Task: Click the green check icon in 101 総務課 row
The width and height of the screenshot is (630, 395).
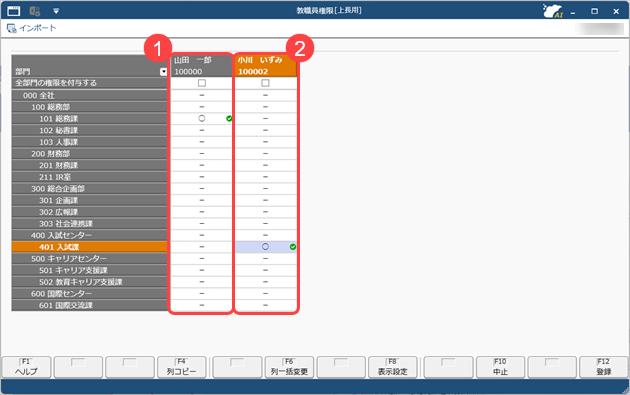Action: (x=229, y=119)
